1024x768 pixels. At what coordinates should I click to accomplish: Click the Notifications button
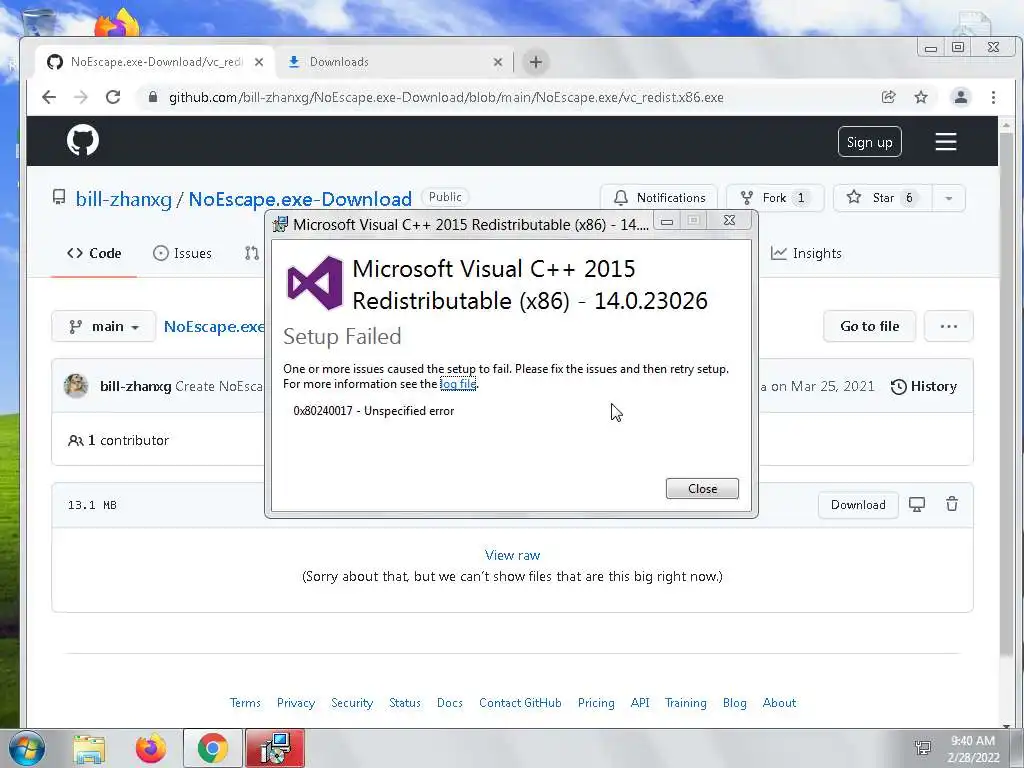click(x=659, y=198)
